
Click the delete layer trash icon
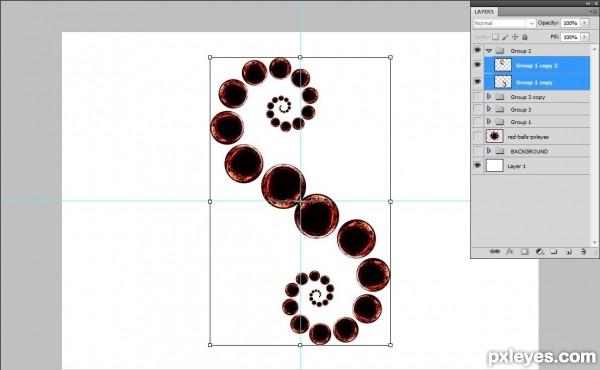click(x=583, y=252)
